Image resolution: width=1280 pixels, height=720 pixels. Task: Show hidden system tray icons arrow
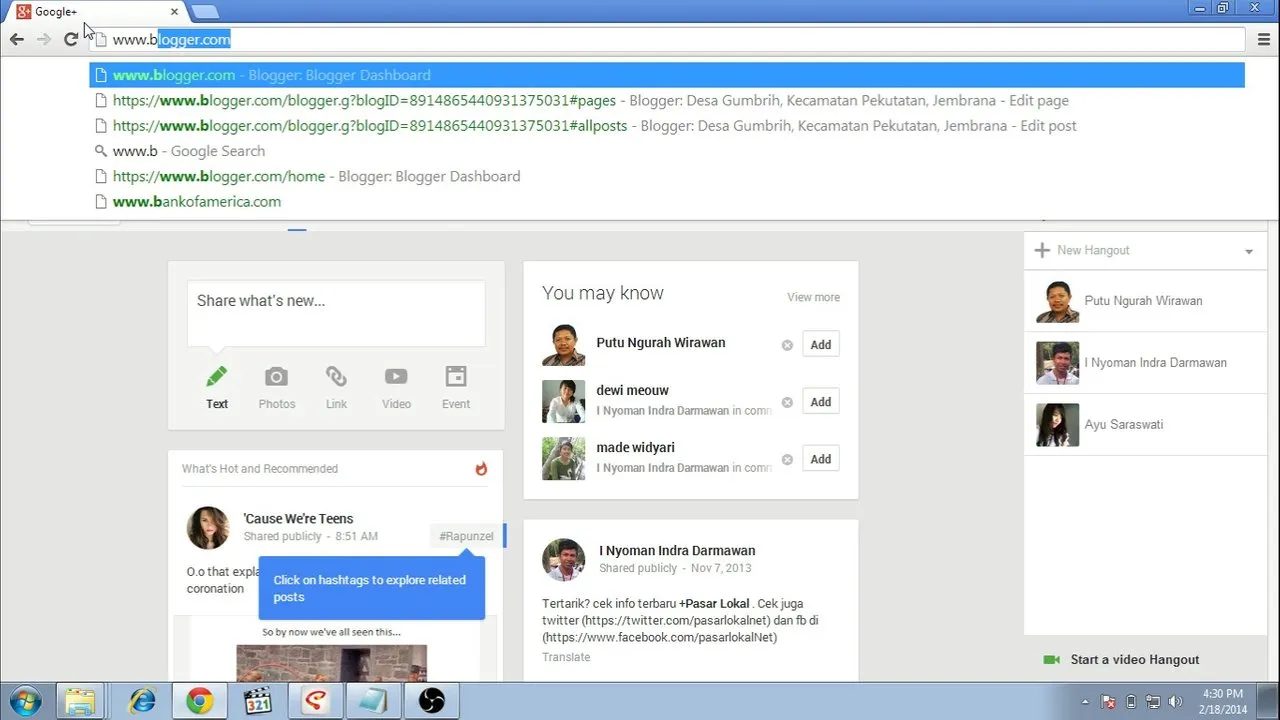coord(1086,702)
